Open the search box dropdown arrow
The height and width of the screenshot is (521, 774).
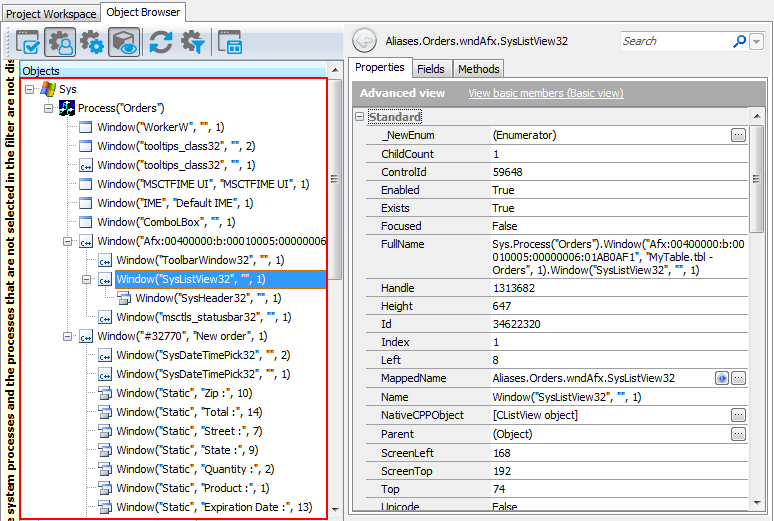(756, 41)
